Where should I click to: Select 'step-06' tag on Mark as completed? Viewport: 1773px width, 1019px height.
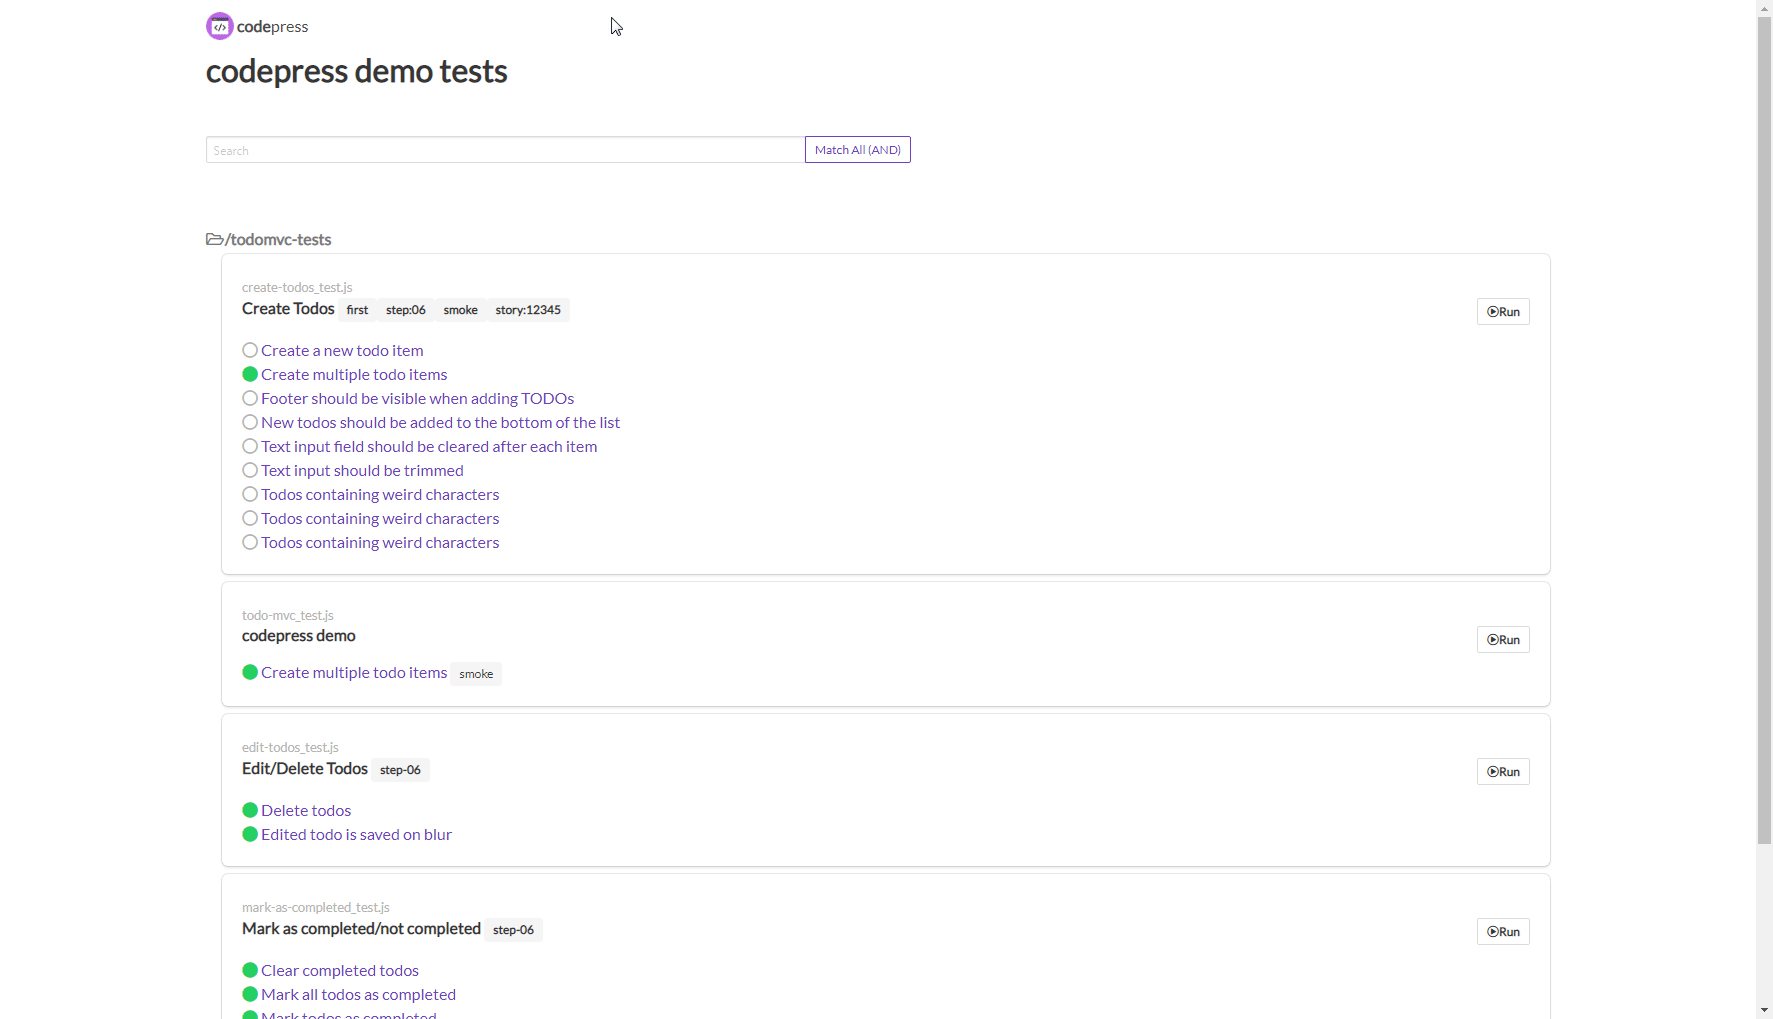click(x=513, y=930)
